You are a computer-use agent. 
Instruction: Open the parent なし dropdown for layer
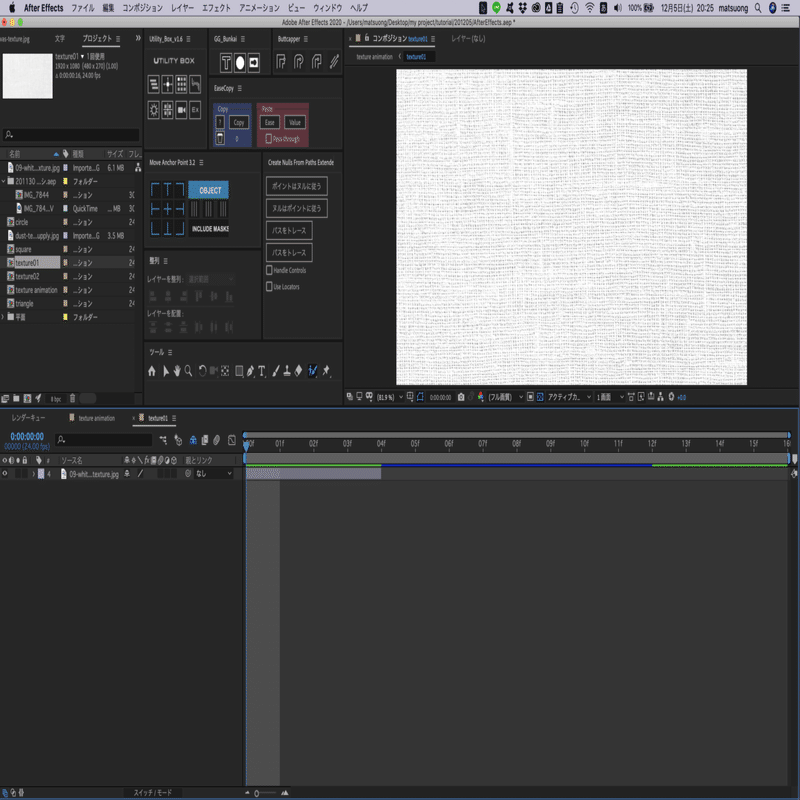pos(214,473)
